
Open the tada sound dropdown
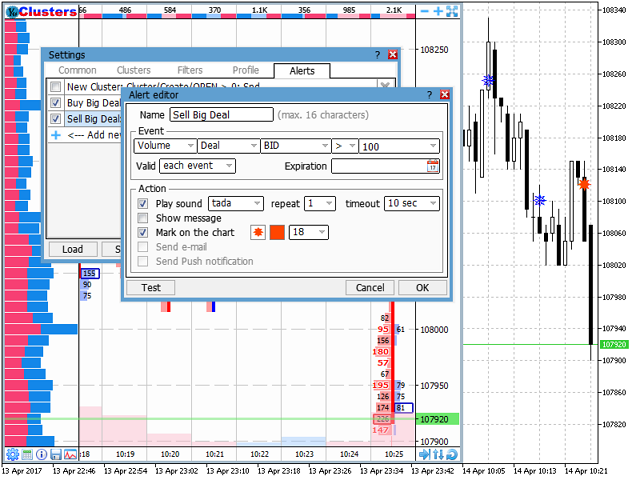[236, 203]
